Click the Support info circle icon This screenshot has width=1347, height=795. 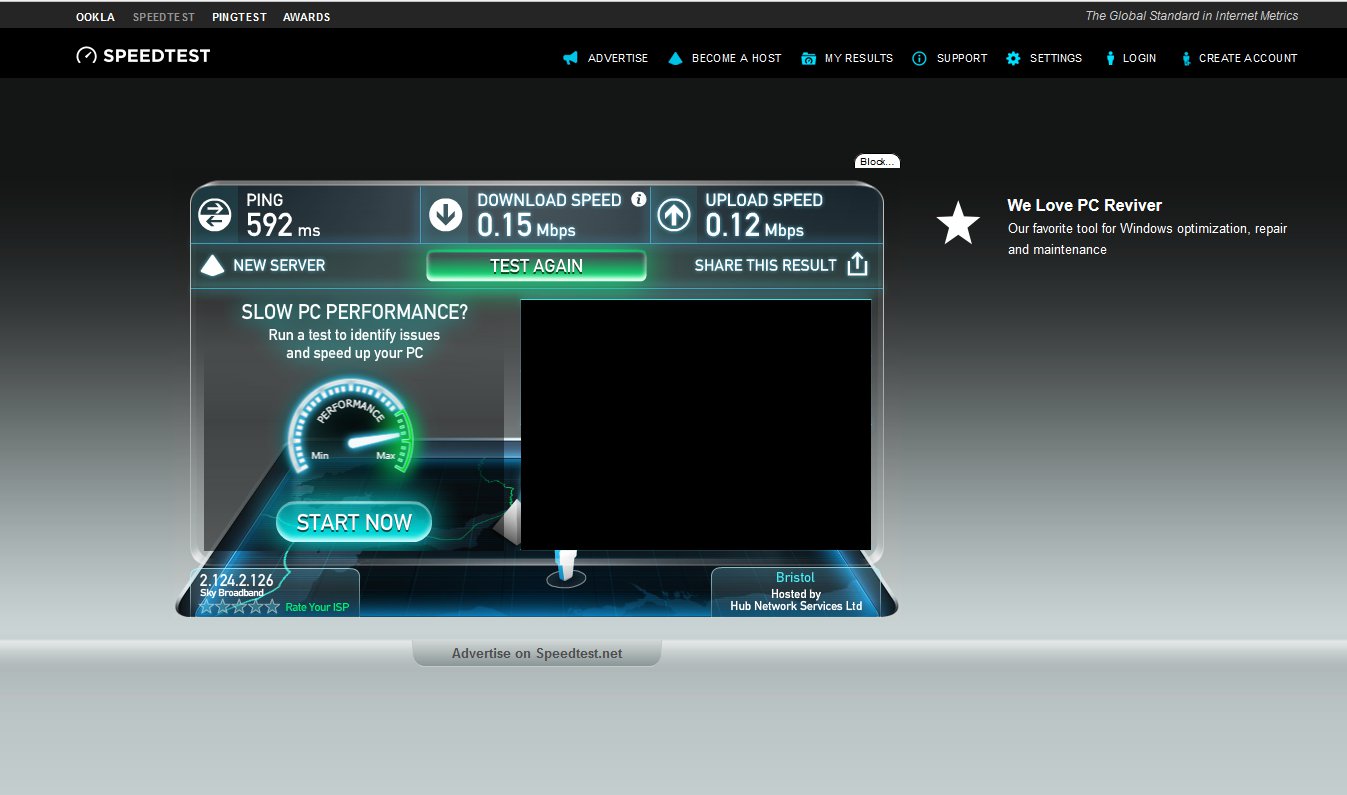pos(919,58)
